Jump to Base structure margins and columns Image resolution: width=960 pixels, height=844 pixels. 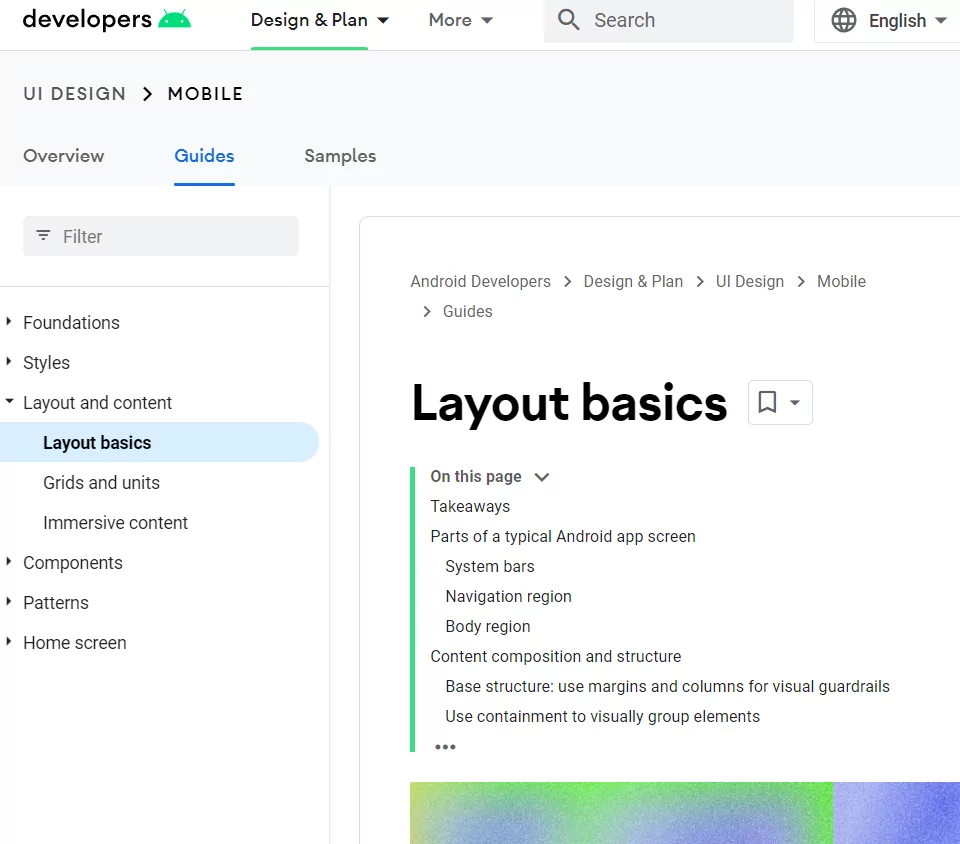pos(667,687)
